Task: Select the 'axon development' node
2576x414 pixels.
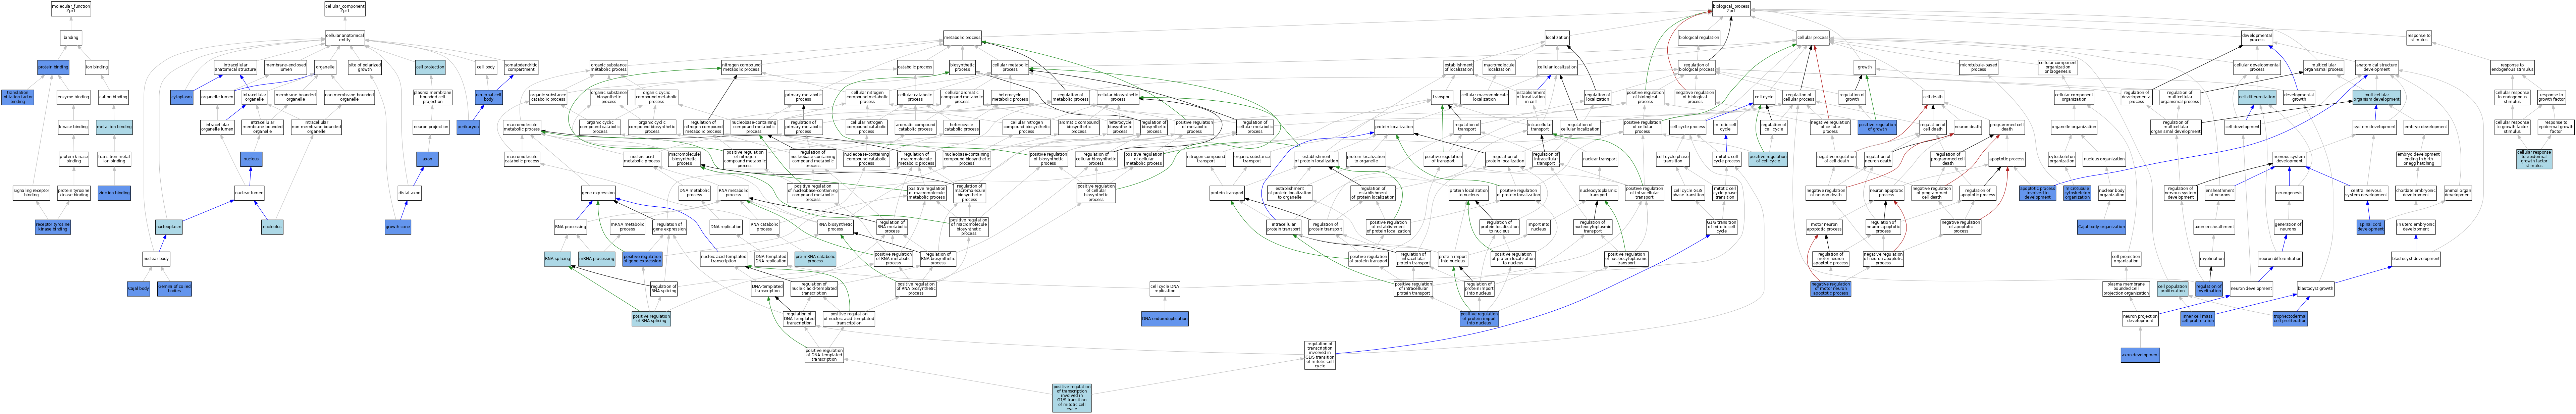Action: [x=2140, y=355]
